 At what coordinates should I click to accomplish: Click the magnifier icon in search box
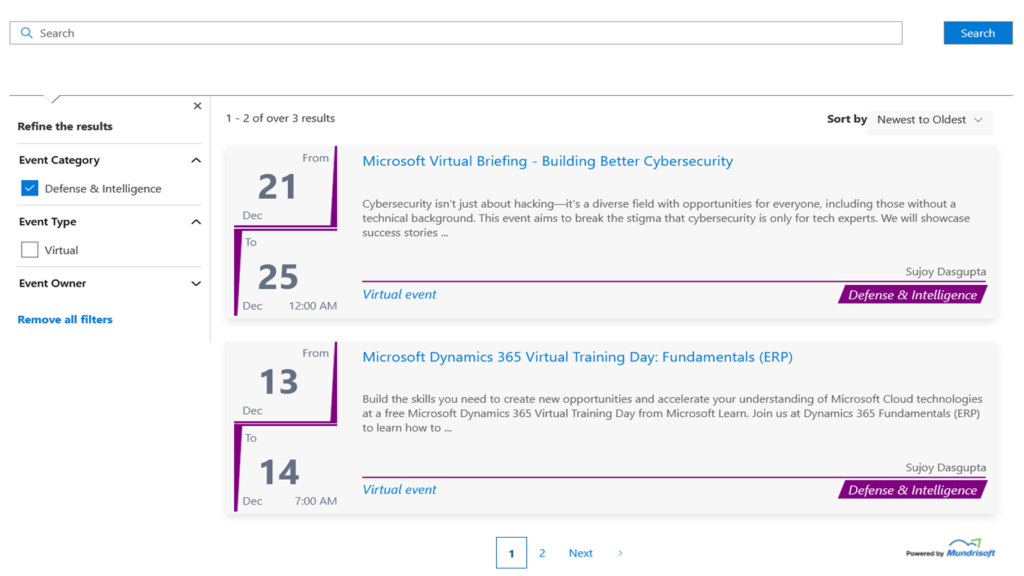27,33
